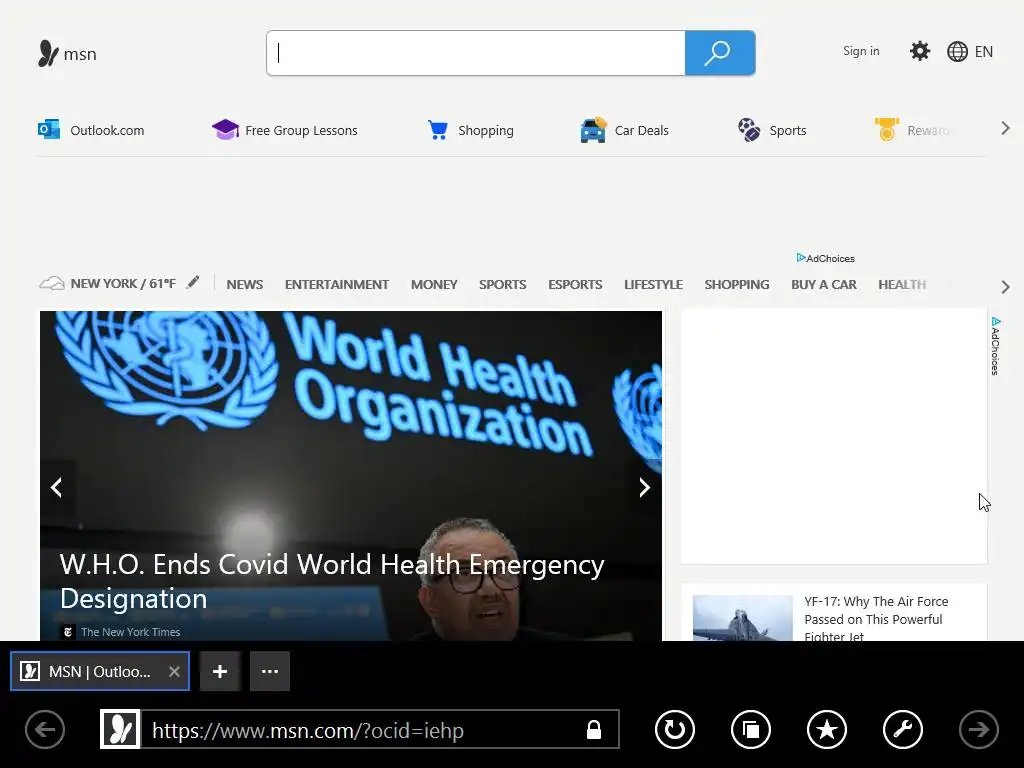The height and width of the screenshot is (768, 1024).
Task: Expand more news categories with right chevron
Action: pyautogui.click(x=1005, y=287)
